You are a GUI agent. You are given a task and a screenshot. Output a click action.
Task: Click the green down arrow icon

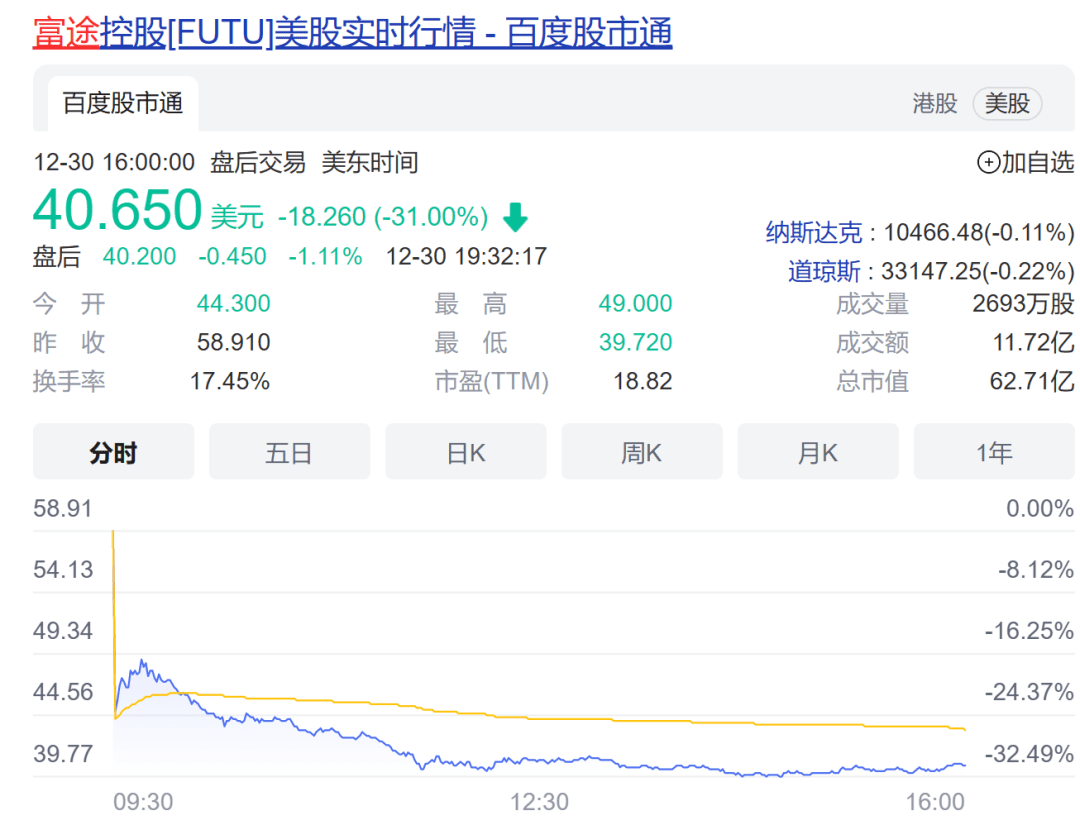coord(514,217)
